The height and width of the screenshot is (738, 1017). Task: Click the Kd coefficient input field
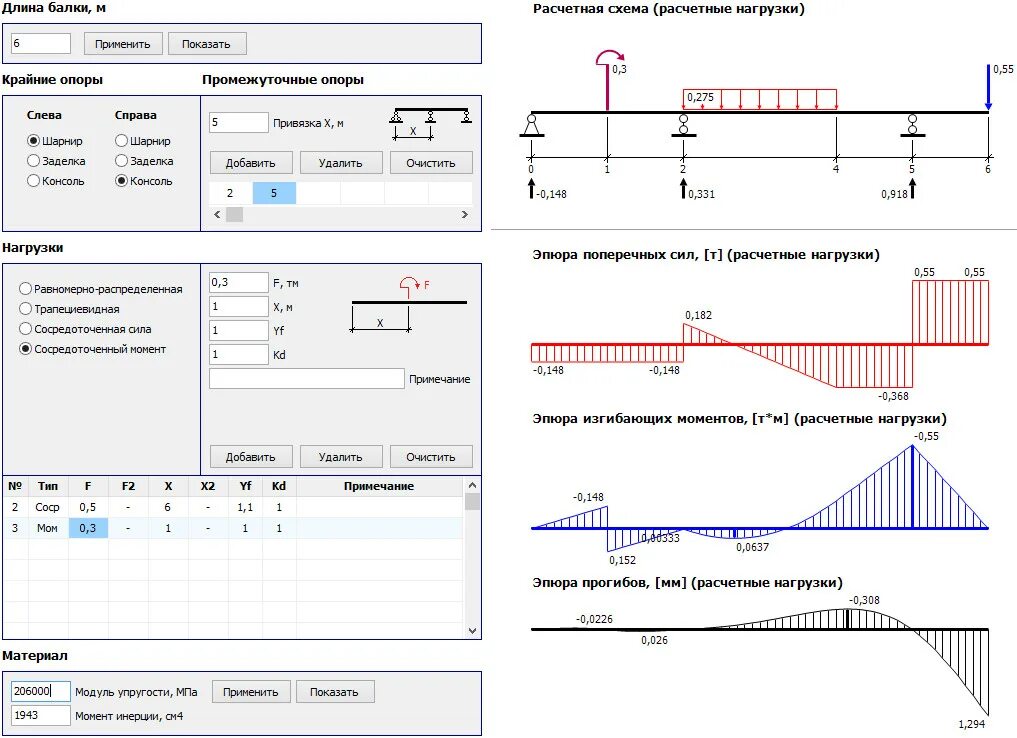point(239,355)
